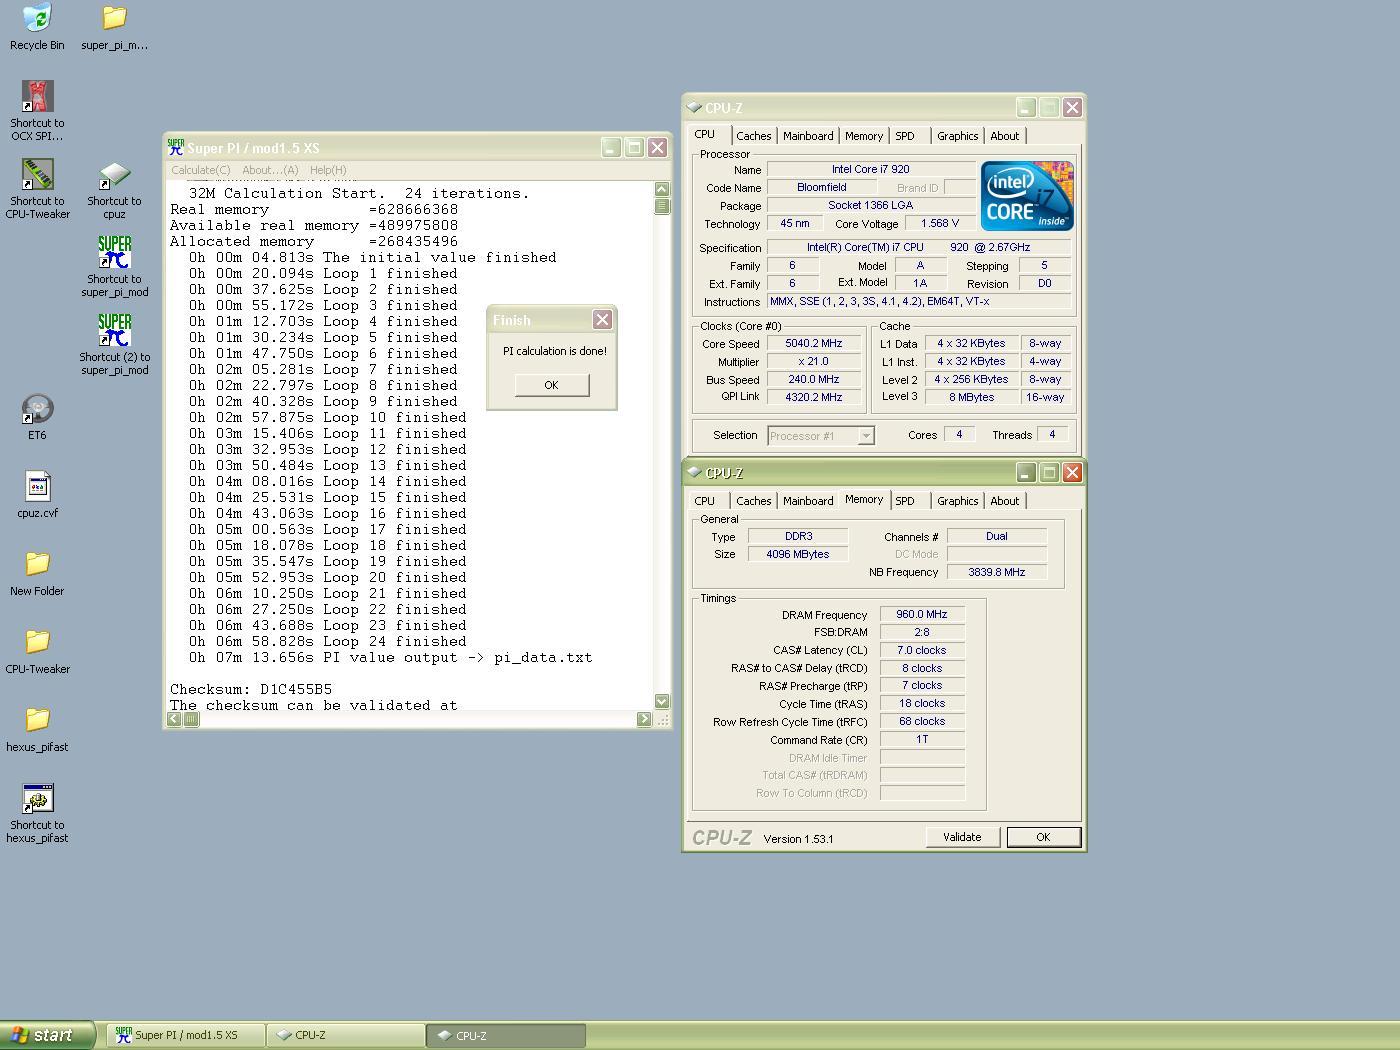Open the Windows start menu

47,1035
